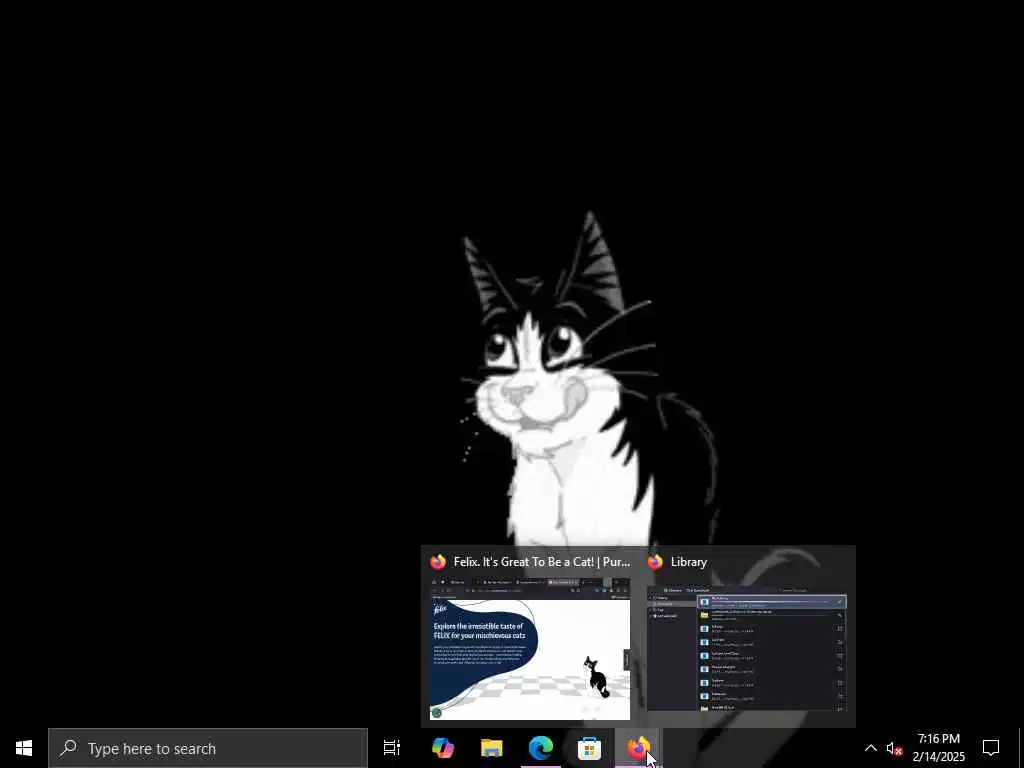Screen dimensions: 1024x768
Task: Click the Felix. It's Great To Be a Cat! title
Action: [542, 562]
